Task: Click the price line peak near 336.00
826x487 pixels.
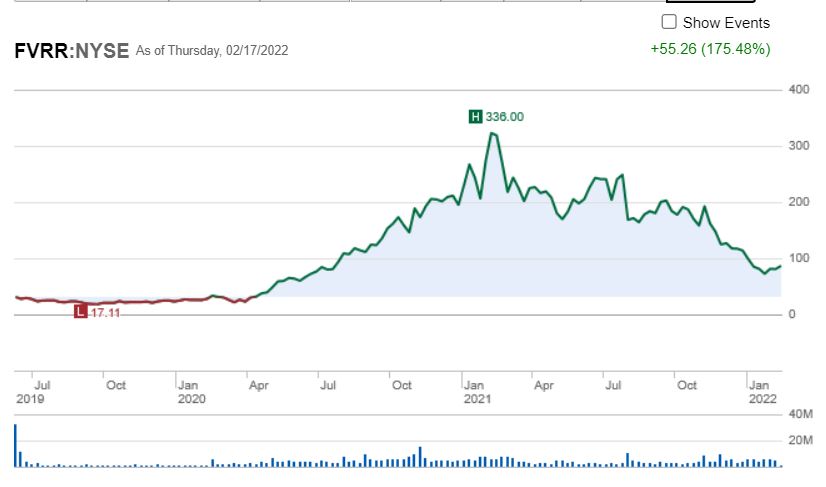Action: click(493, 134)
